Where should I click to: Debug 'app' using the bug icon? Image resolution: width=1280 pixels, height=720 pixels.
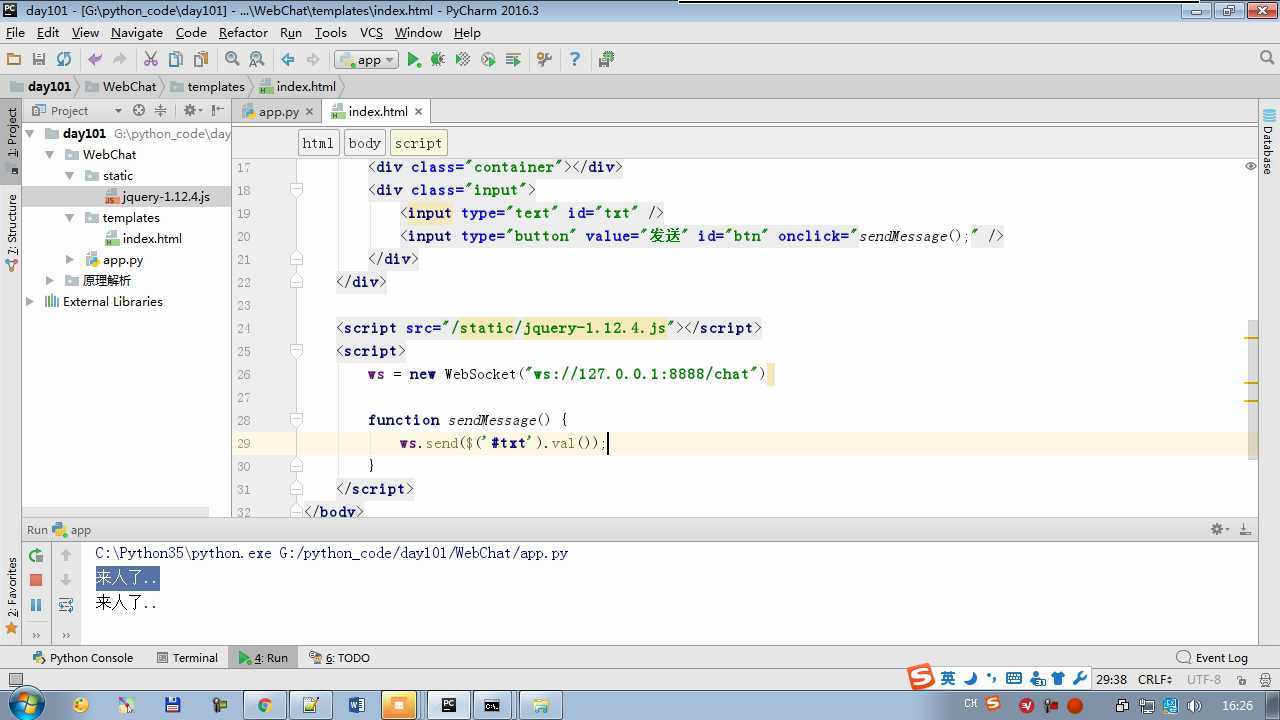(x=437, y=60)
